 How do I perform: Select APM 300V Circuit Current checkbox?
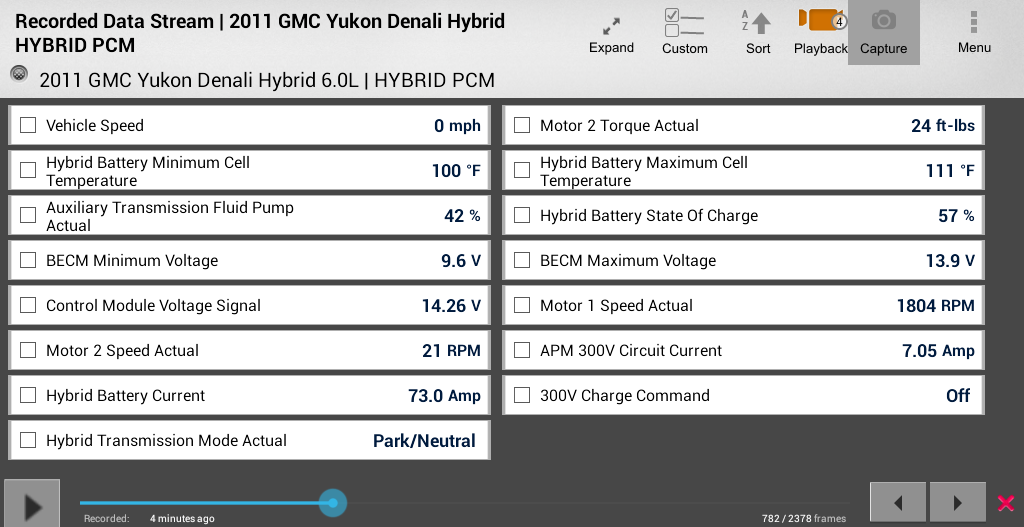(x=522, y=351)
